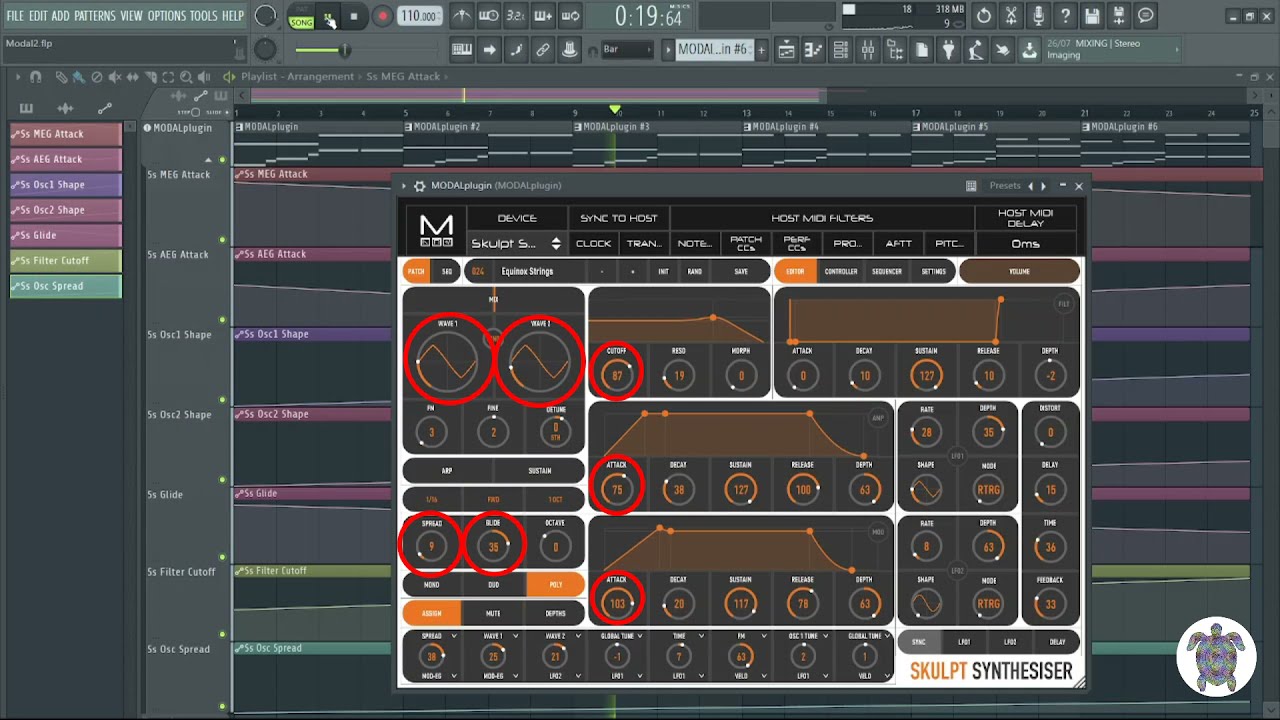Viewport: 1280px width, 720px height.
Task: Expand the WAVE 2 mod slot dropdown arrow
Action: click(578, 636)
